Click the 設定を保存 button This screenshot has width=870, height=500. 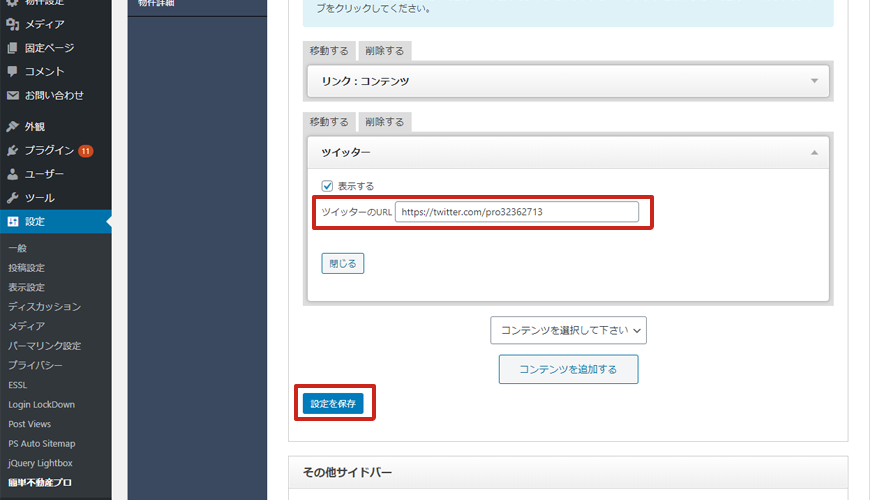[333, 404]
